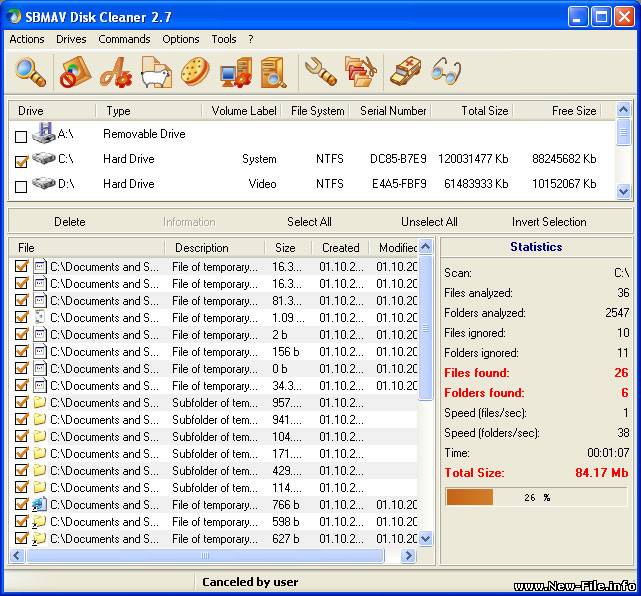Click the 26 % scan progress bar
The image size is (641, 596).
(536, 497)
